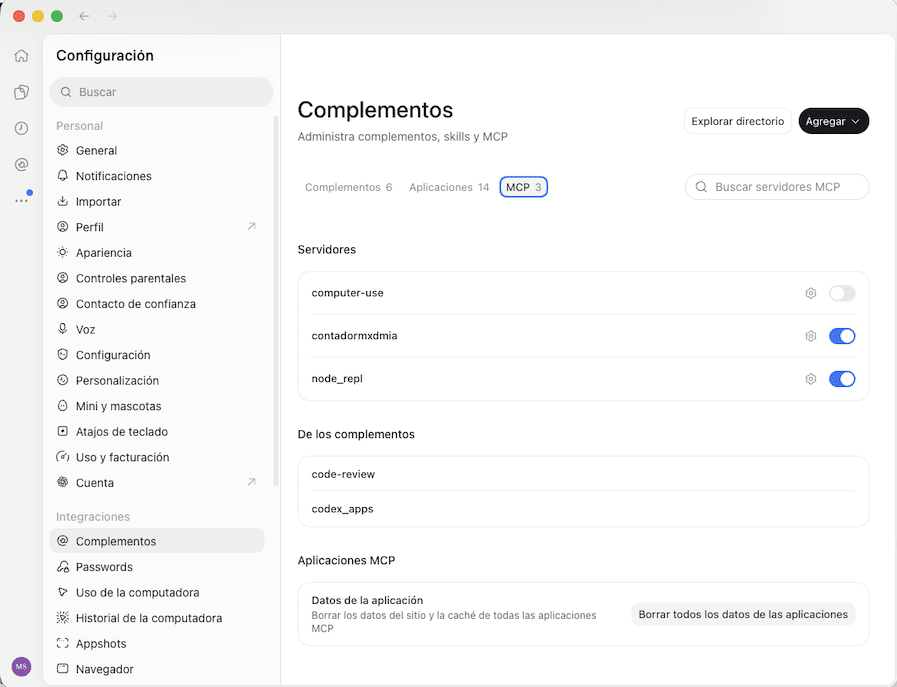Open the Agregar dropdown button
The height and width of the screenshot is (687, 897).
pos(834,121)
